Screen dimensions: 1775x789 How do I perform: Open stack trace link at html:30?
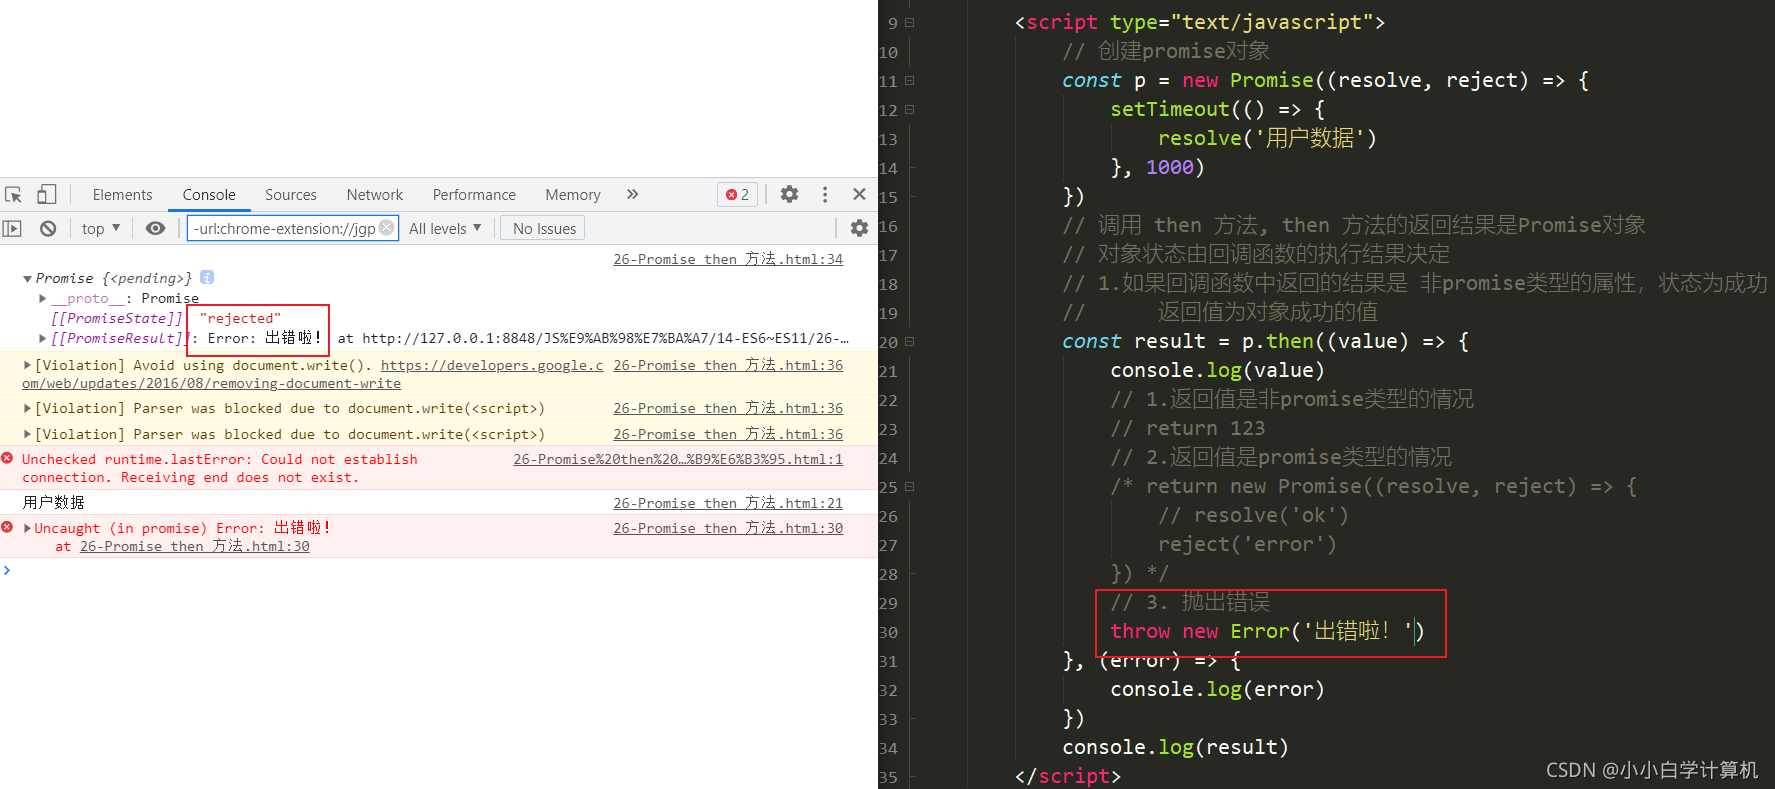pyautogui.click(x=195, y=546)
